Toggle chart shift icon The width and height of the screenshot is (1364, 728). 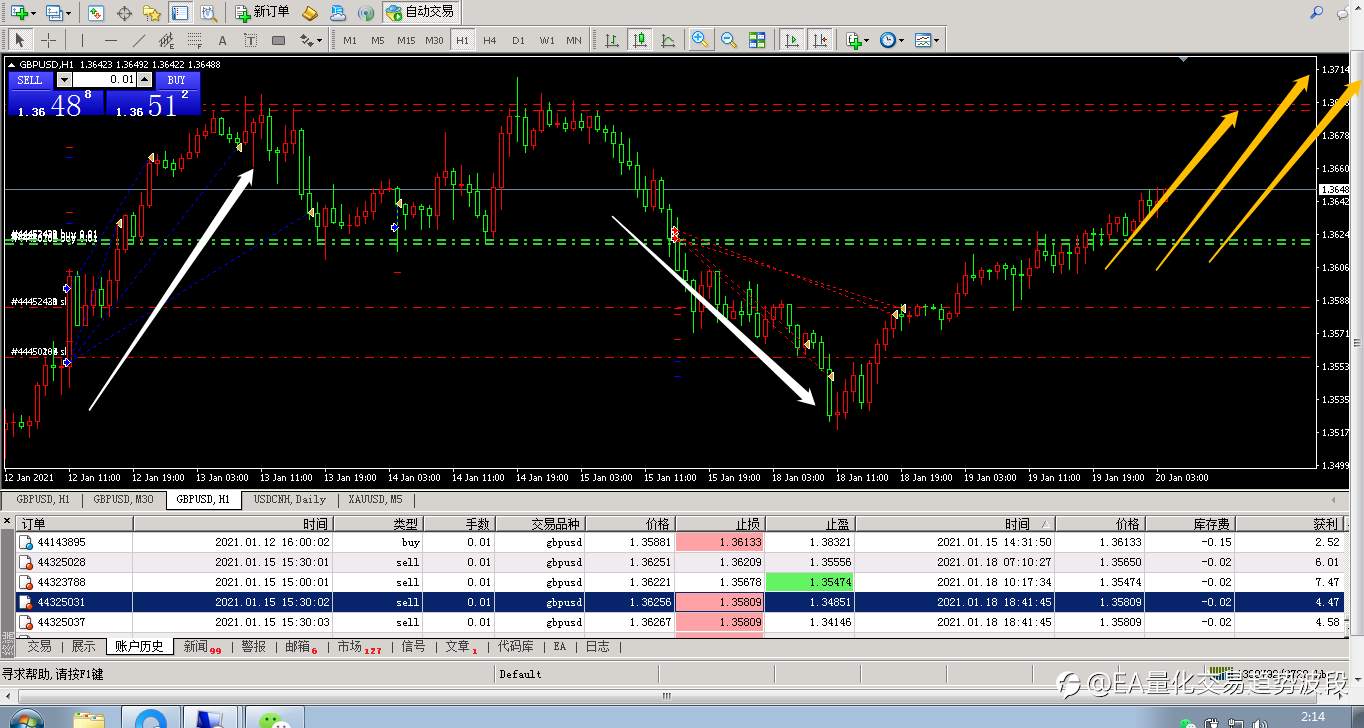[x=820, y=40]
